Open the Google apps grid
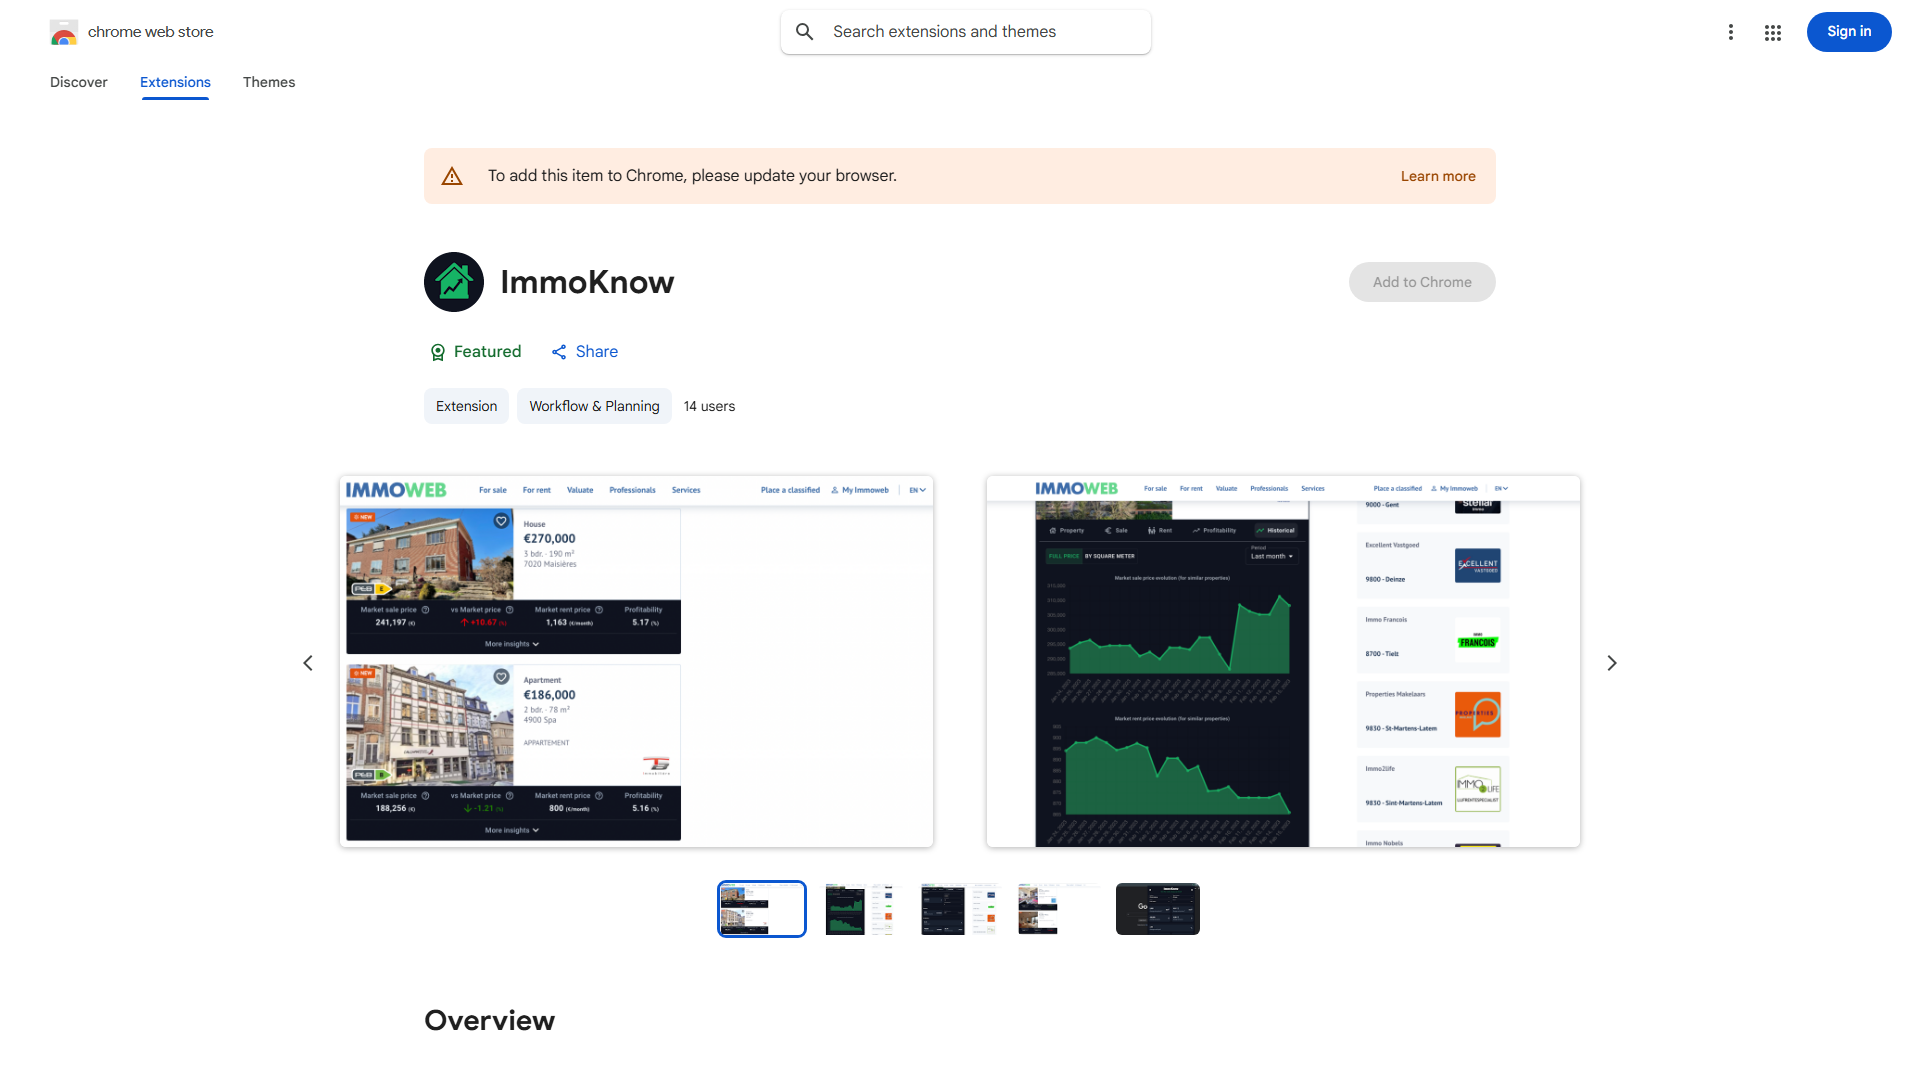The height and width of the screenshot is (1080, 1920). coord(1773,32)
